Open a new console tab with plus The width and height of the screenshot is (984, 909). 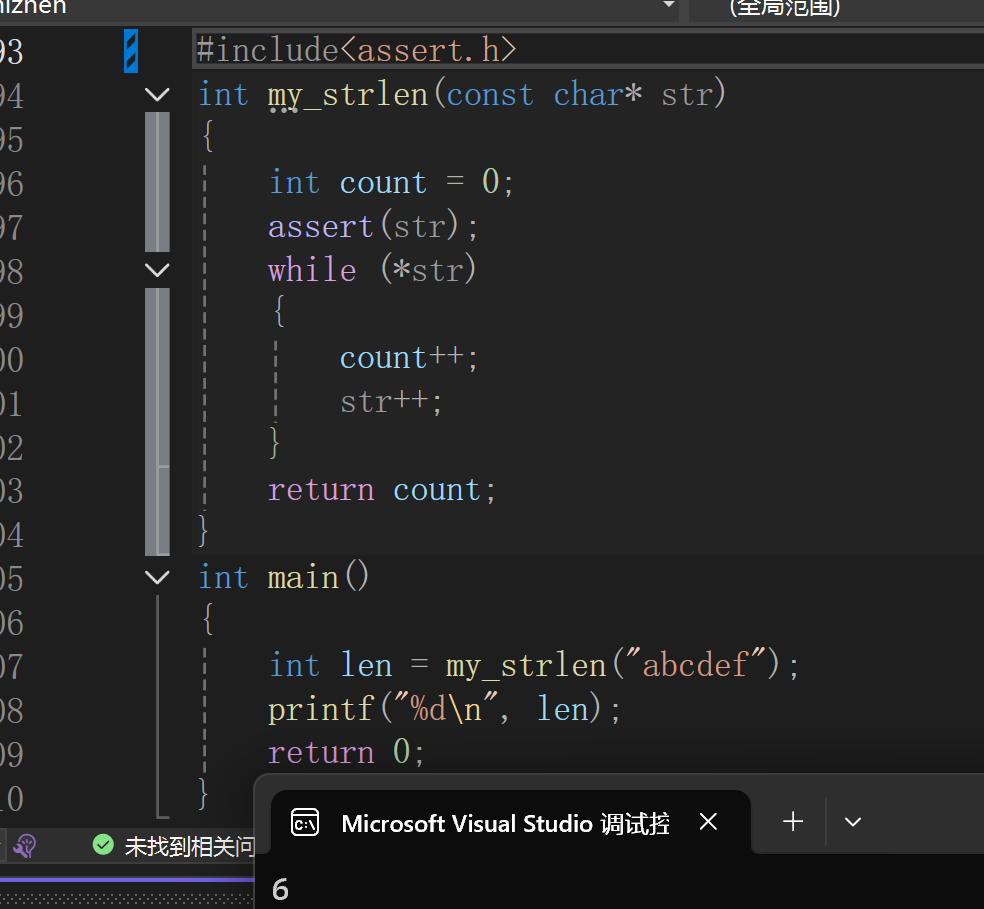793,821
